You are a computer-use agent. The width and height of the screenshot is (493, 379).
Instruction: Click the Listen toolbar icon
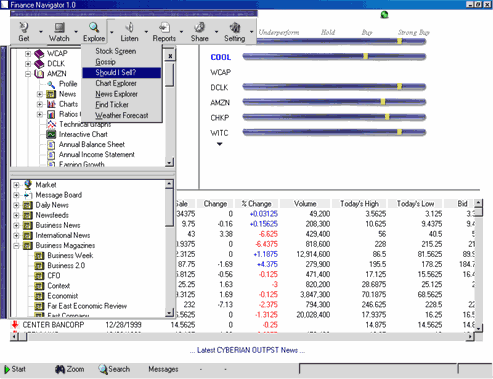tap(130, 27)
